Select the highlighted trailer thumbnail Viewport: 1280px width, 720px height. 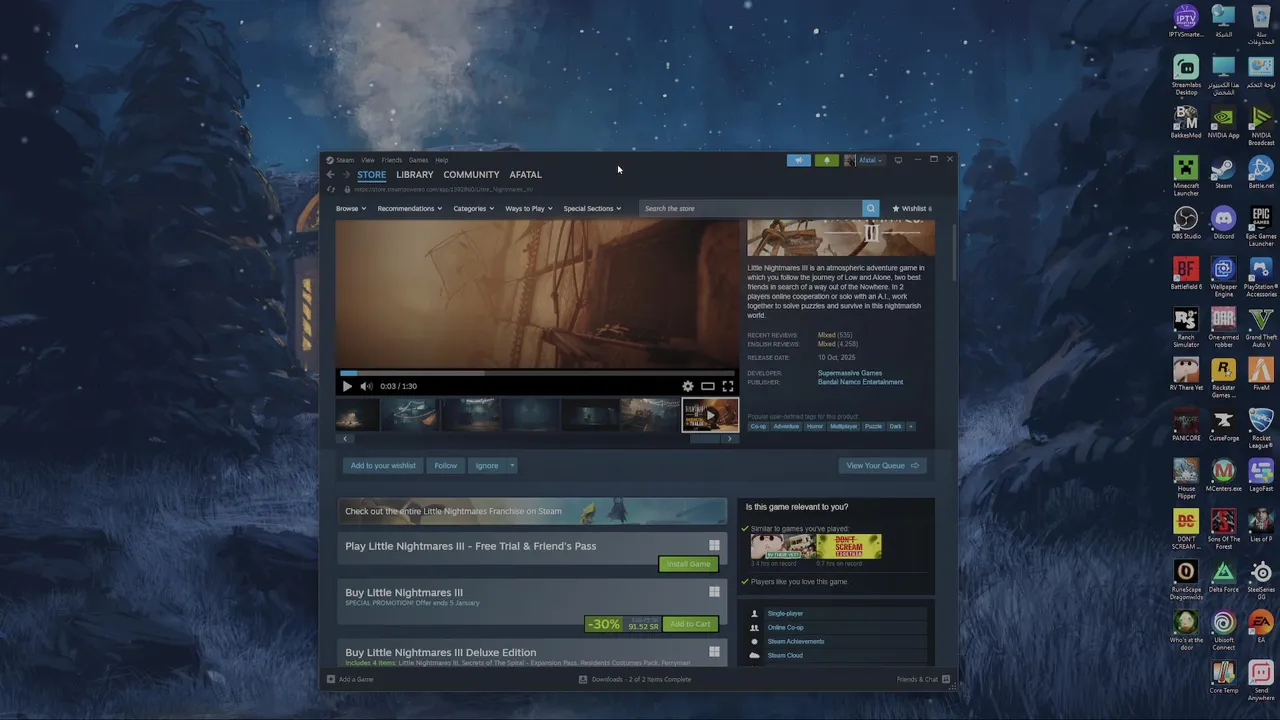(710, 414)
